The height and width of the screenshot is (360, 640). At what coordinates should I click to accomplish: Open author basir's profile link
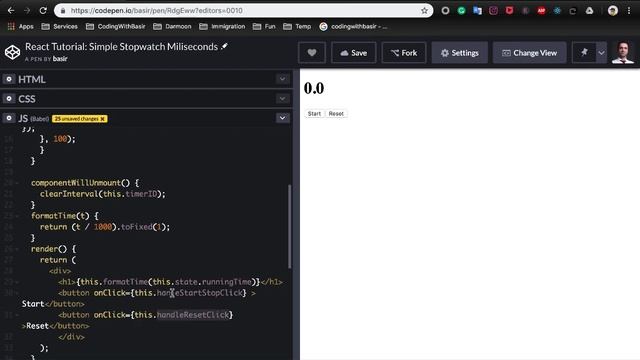[60, 59]
